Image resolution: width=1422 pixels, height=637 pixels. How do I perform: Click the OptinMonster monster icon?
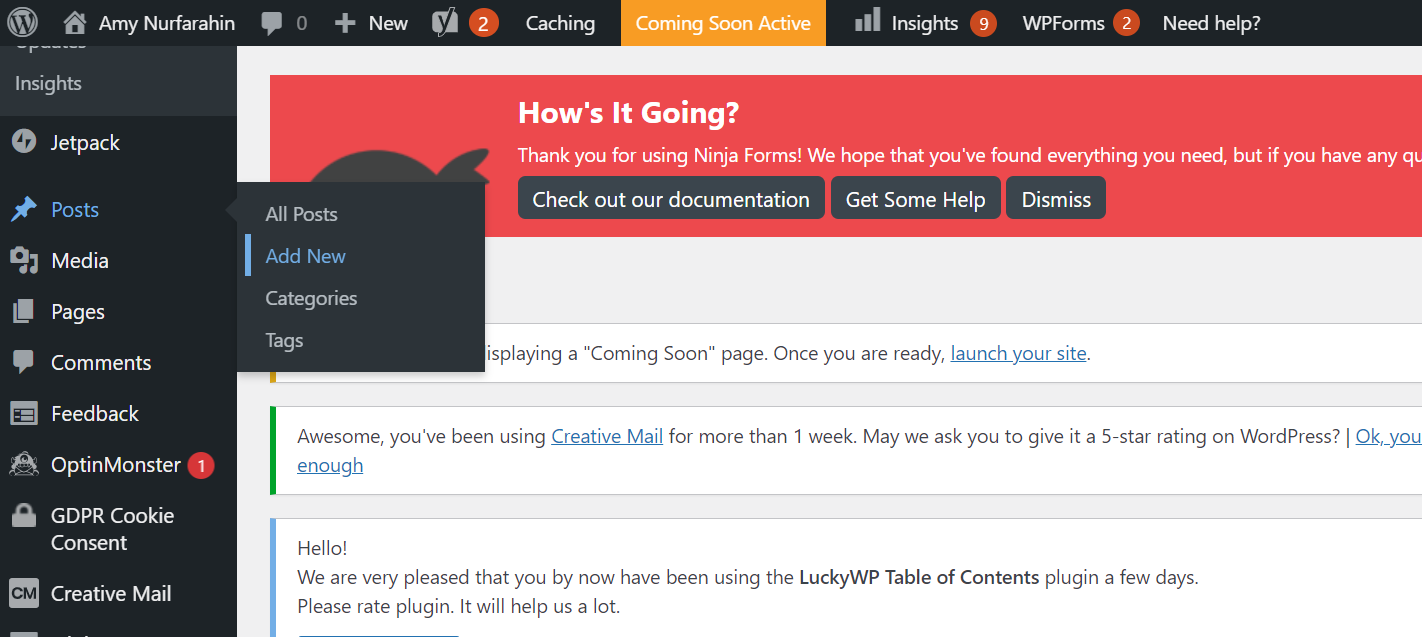point(24,464)
